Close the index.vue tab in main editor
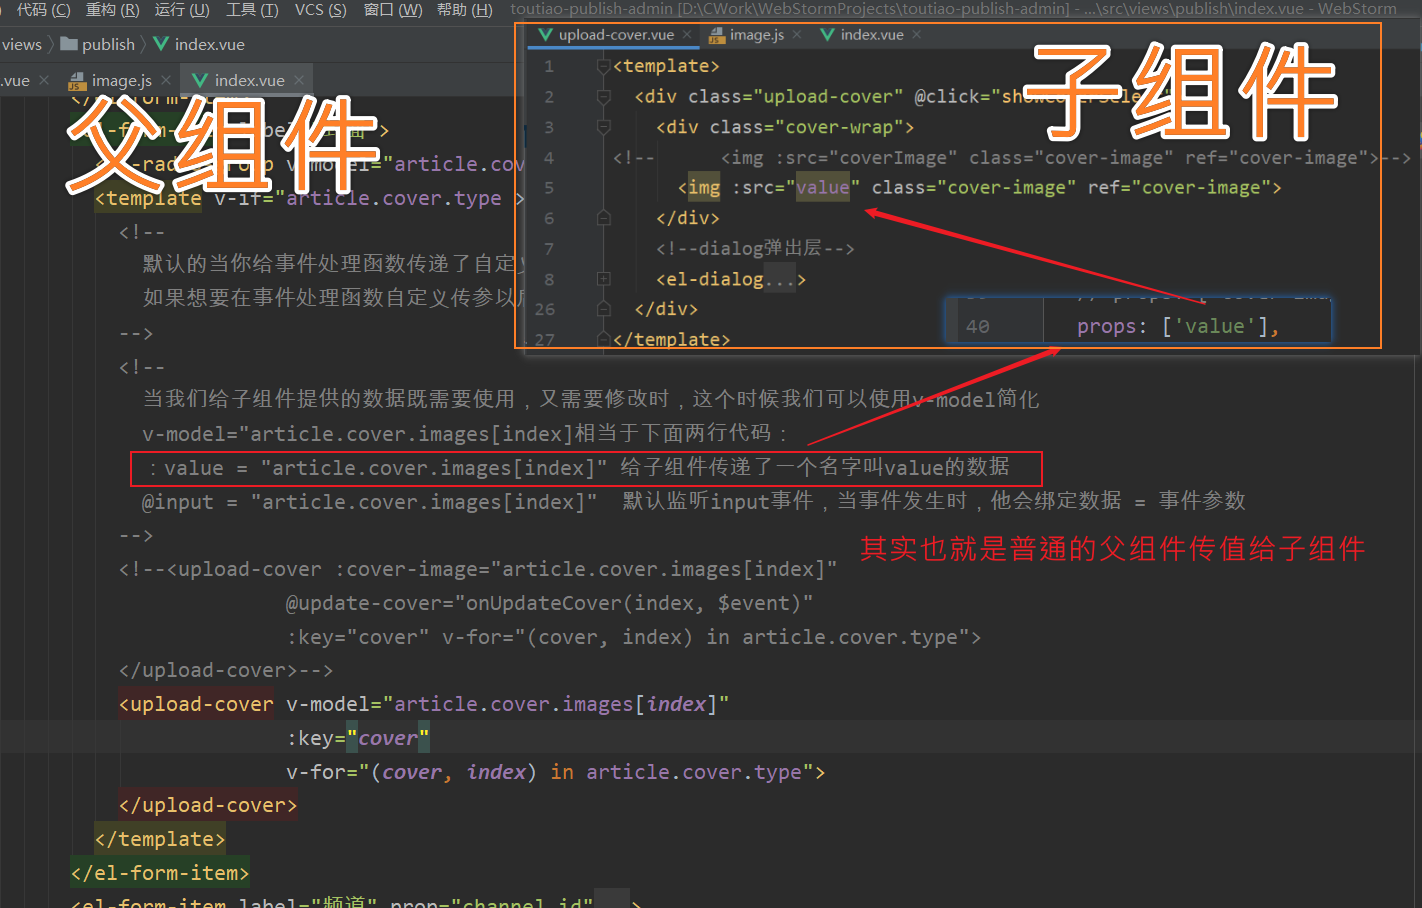Screen dimensions: 1422x908 point(299,80)
